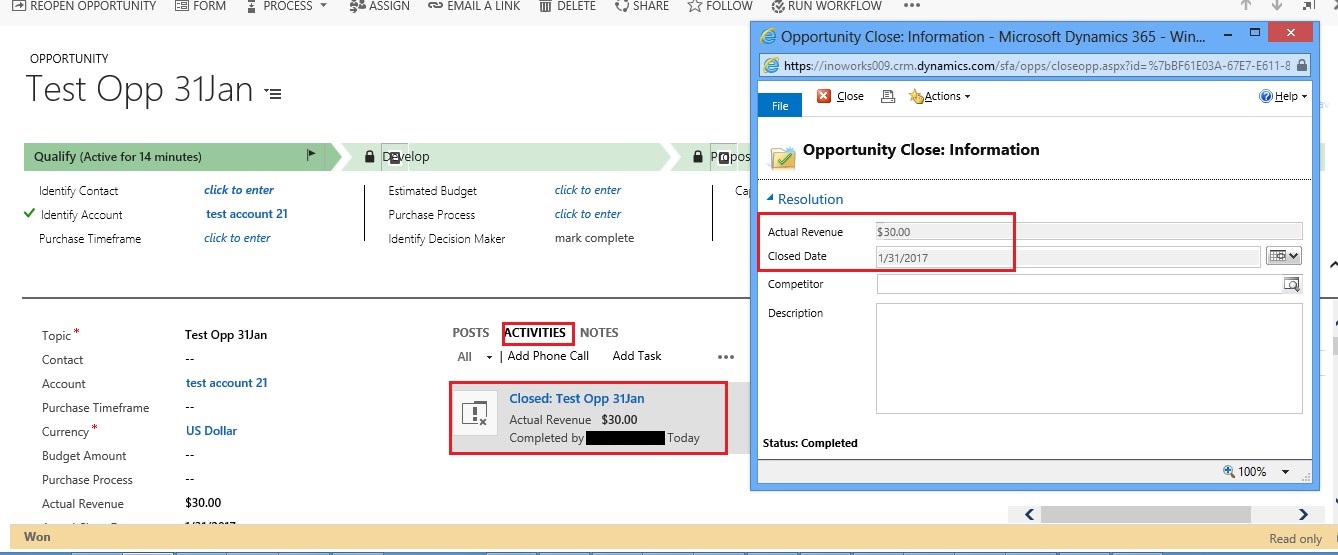Open test account 21 in Account field
This screenshot has width=1338, height=555.
[227, 383]
